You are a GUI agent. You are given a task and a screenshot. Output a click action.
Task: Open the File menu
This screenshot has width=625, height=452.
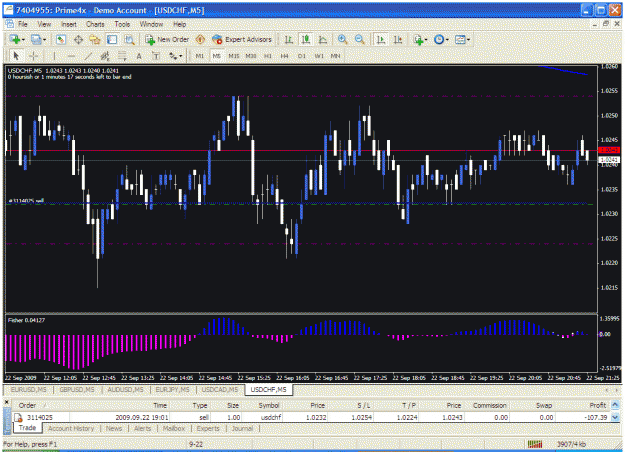tap(23, 24)
